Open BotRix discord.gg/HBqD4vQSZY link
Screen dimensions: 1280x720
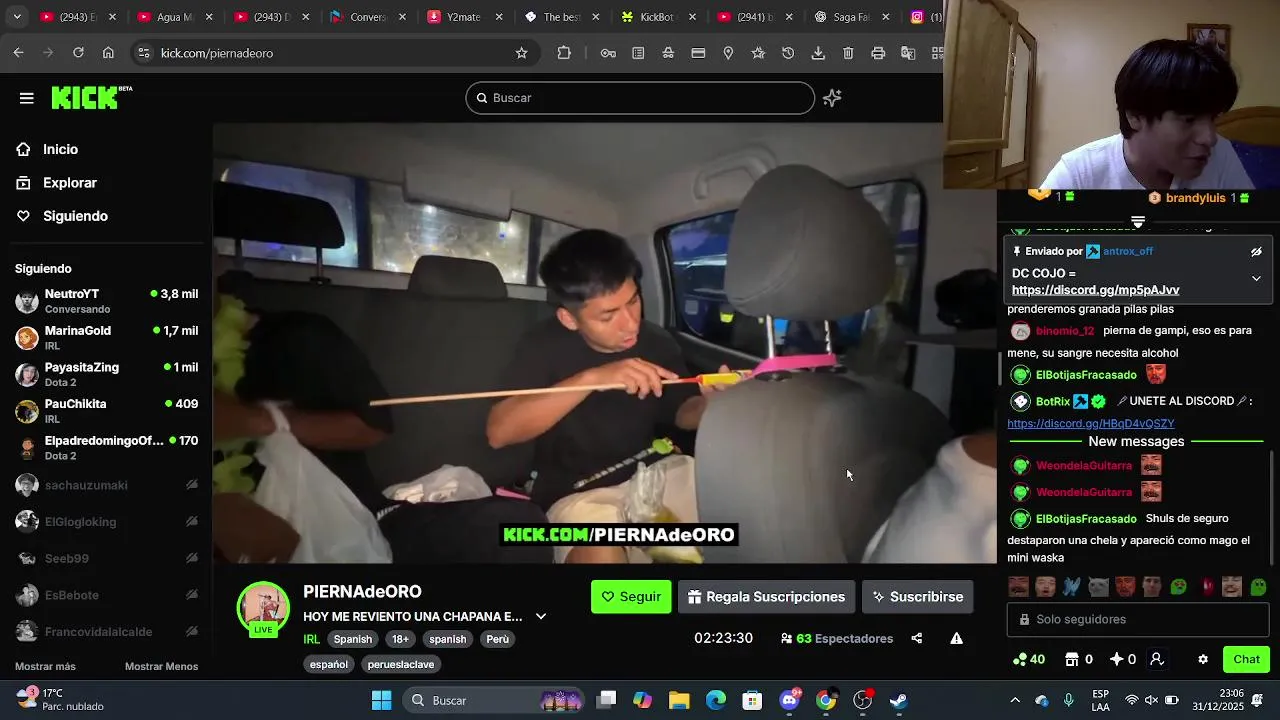tap(1091, 424)
